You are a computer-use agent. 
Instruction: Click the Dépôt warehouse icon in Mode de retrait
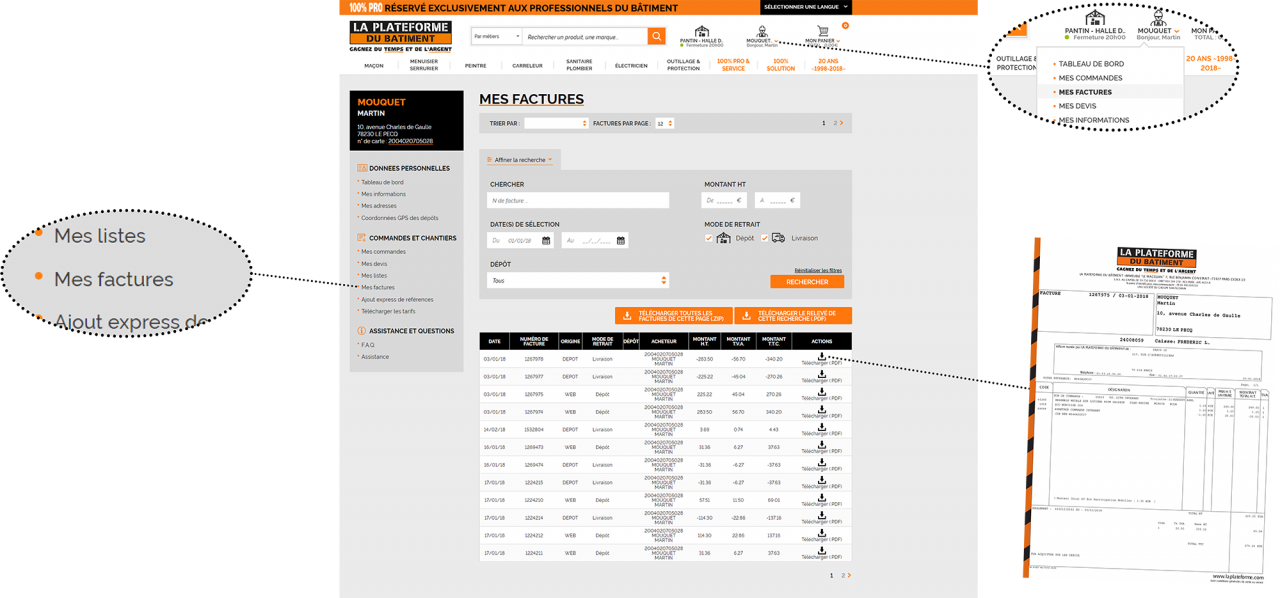724,238
